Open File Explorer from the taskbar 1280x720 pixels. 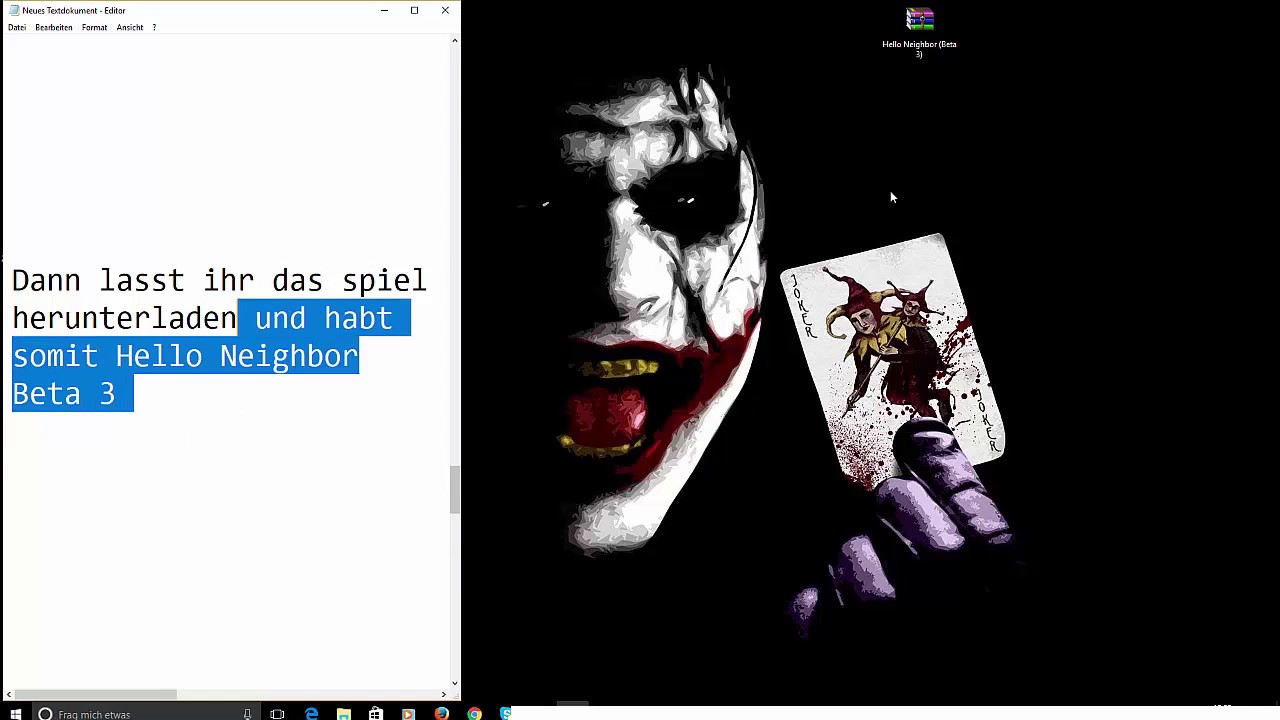pyautogui.click(x=343, y=714)
